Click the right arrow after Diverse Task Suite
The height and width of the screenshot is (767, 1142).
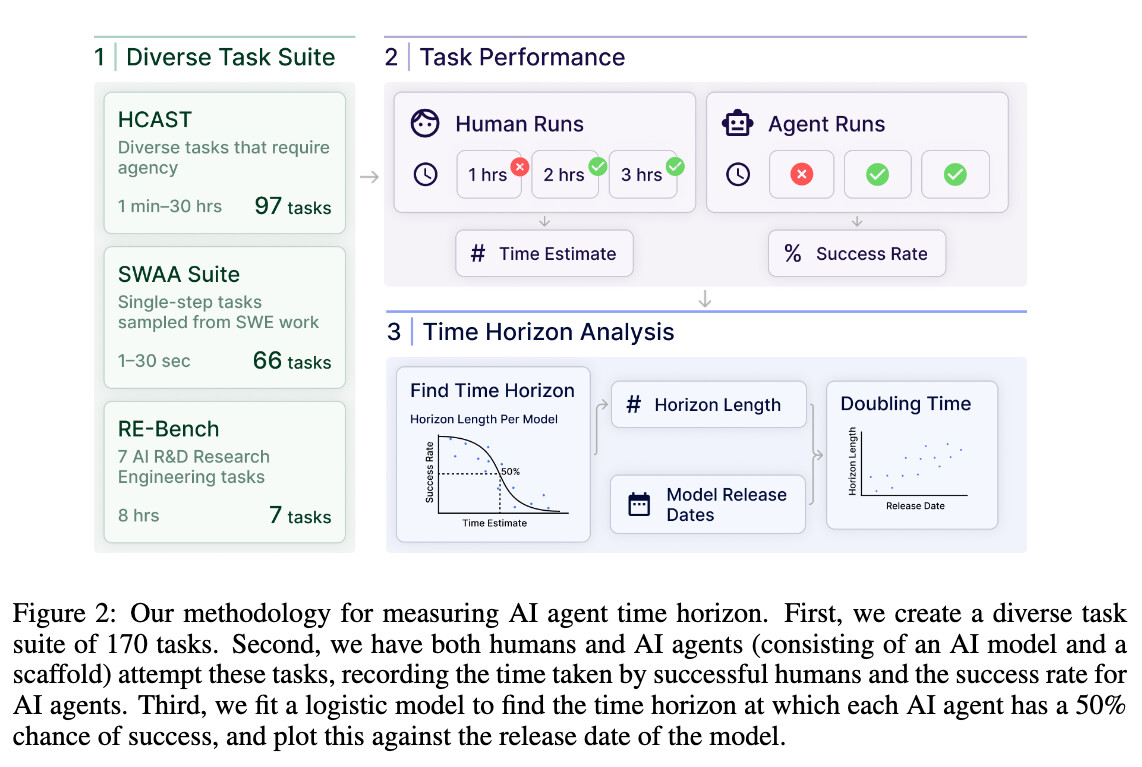369,177
